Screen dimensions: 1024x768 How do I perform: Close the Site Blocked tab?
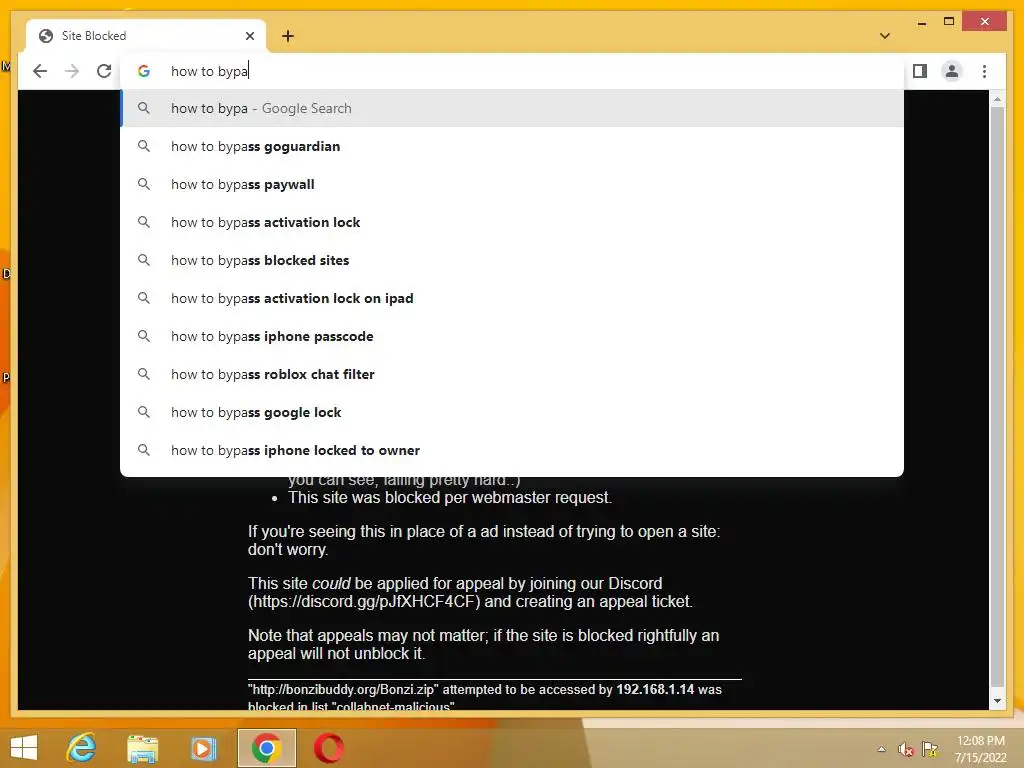click(x=249, y=36)
